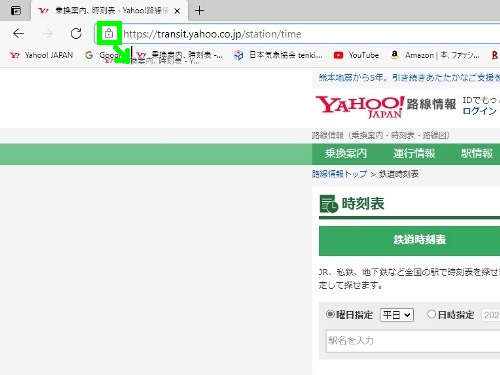
Task: Click the ログイン link
Action: pyautogui.click(x=479, y=111)
